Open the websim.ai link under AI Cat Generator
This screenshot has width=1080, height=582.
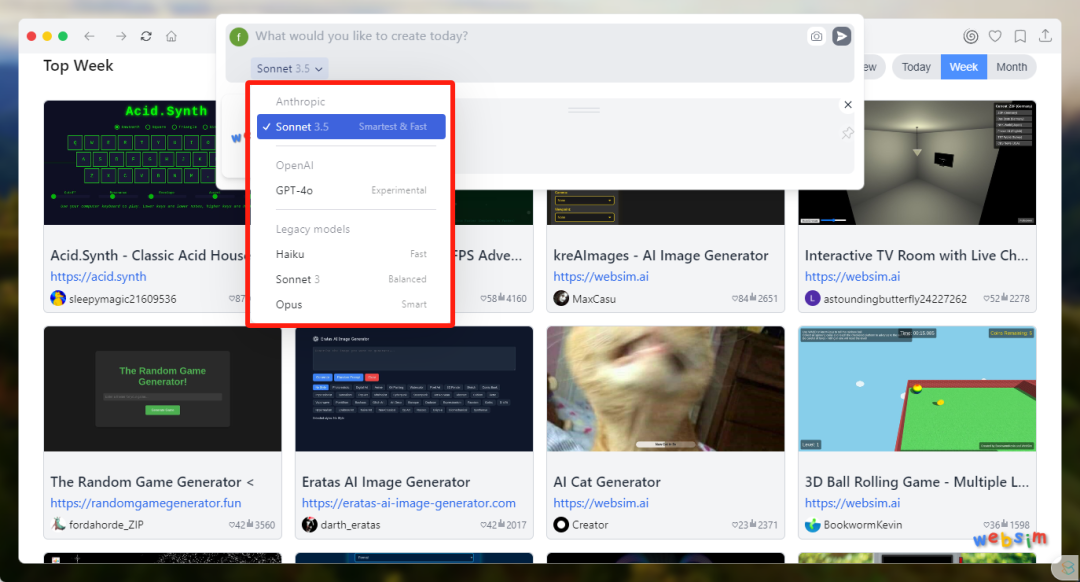[x=601, y=503]
